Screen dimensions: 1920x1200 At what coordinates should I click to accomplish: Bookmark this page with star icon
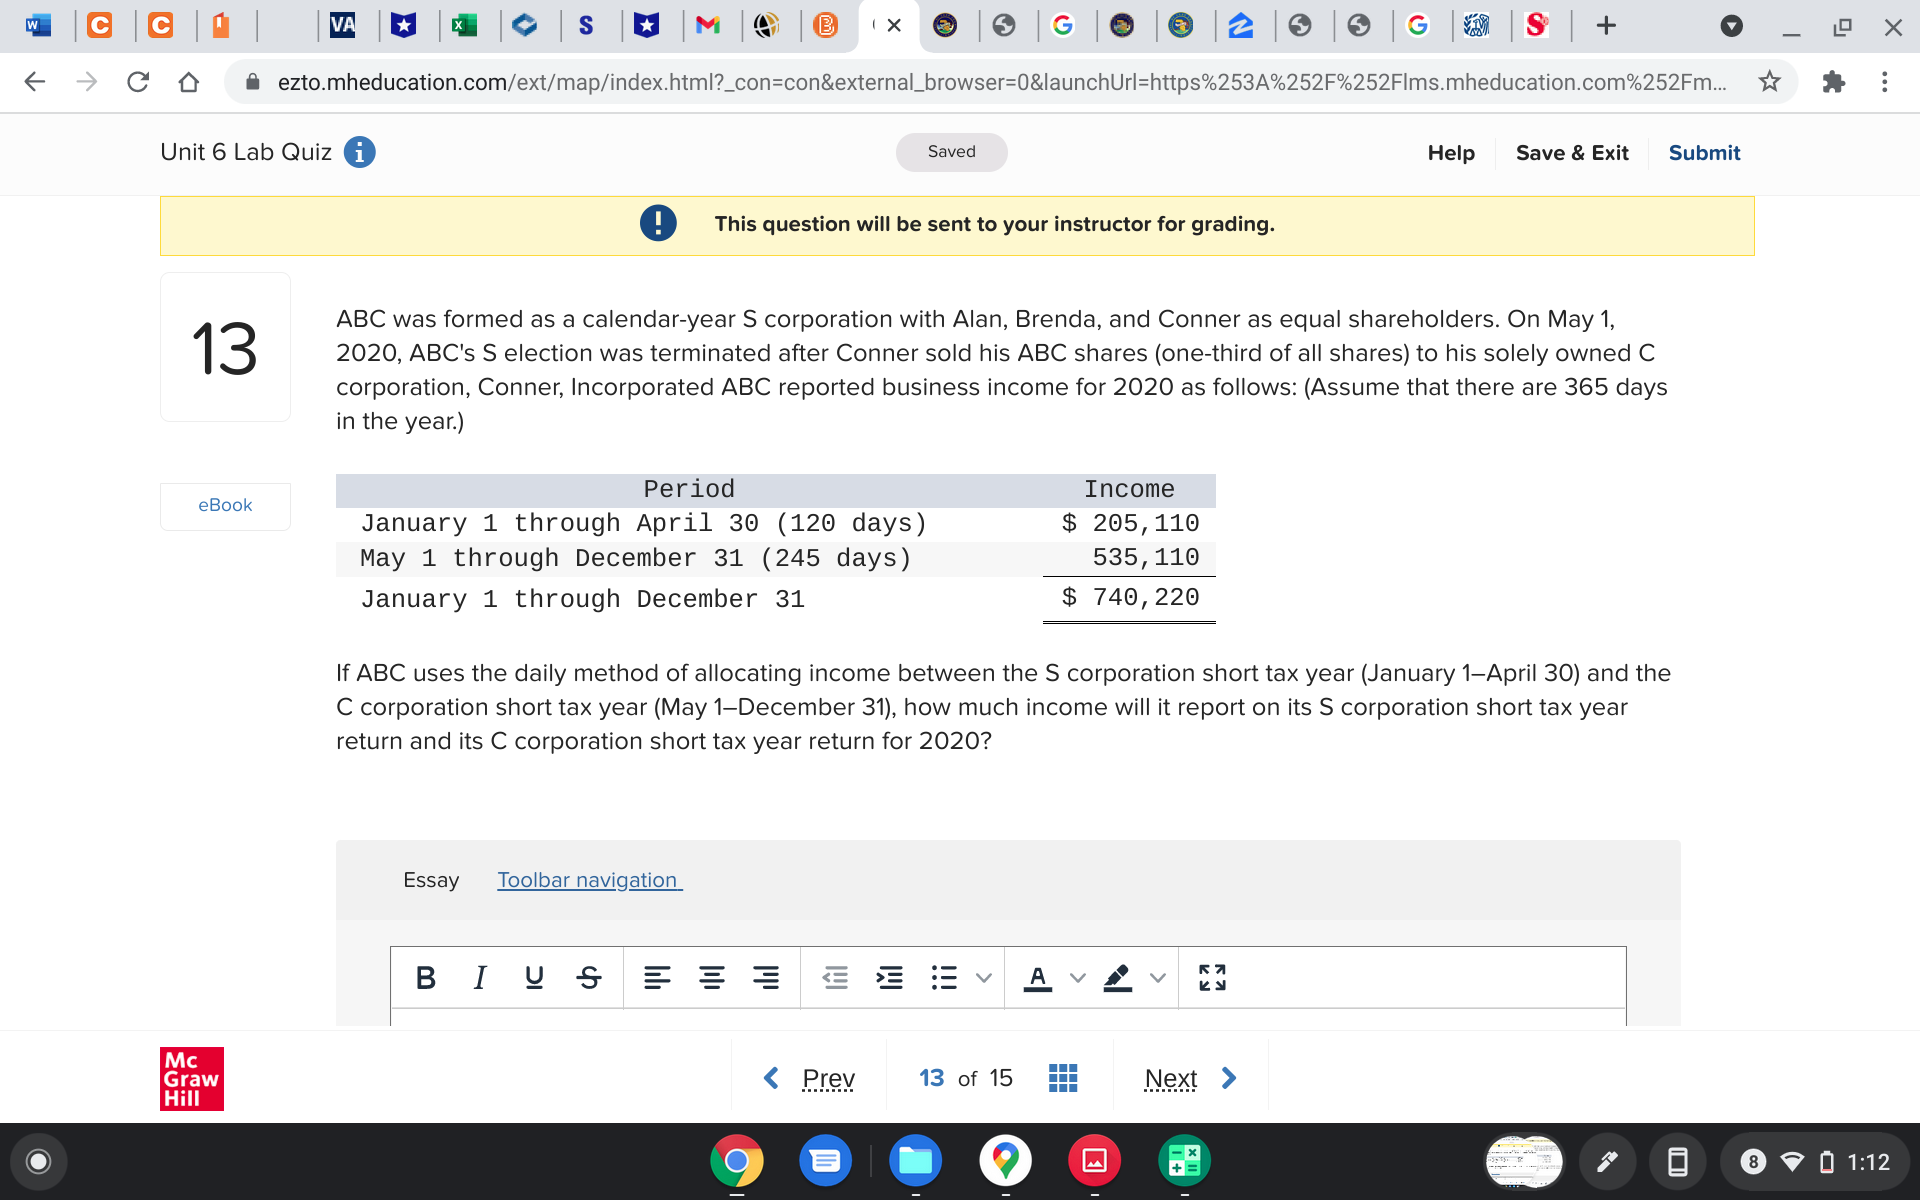pyautogui.click(x=1769, y=82)
